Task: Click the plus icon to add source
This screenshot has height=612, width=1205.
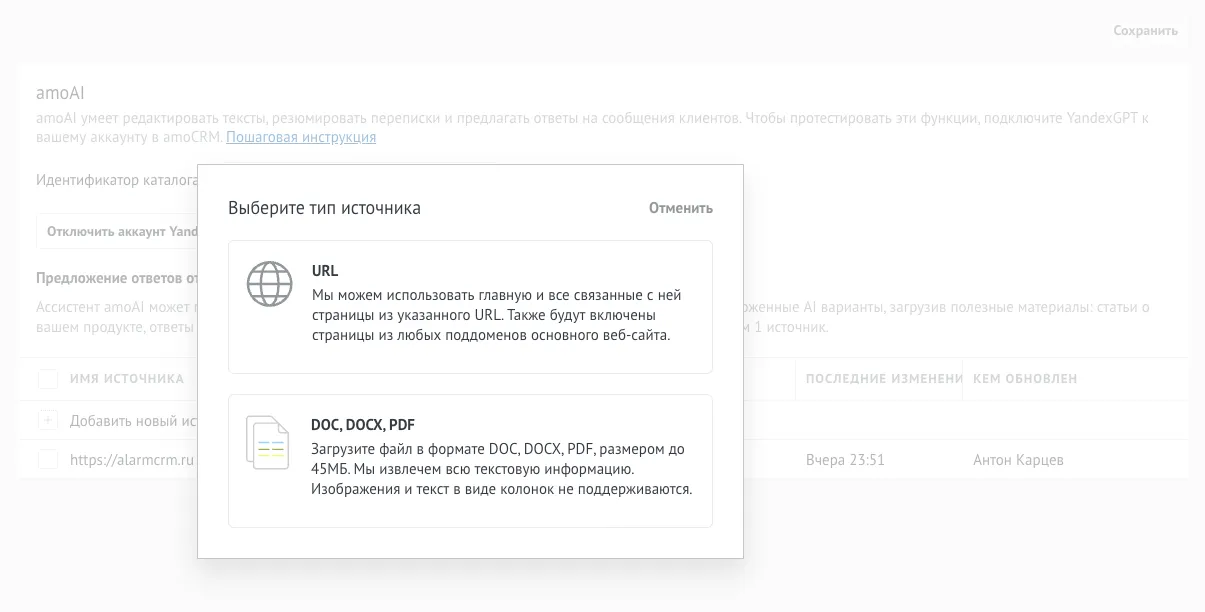Action: [48, 421]
